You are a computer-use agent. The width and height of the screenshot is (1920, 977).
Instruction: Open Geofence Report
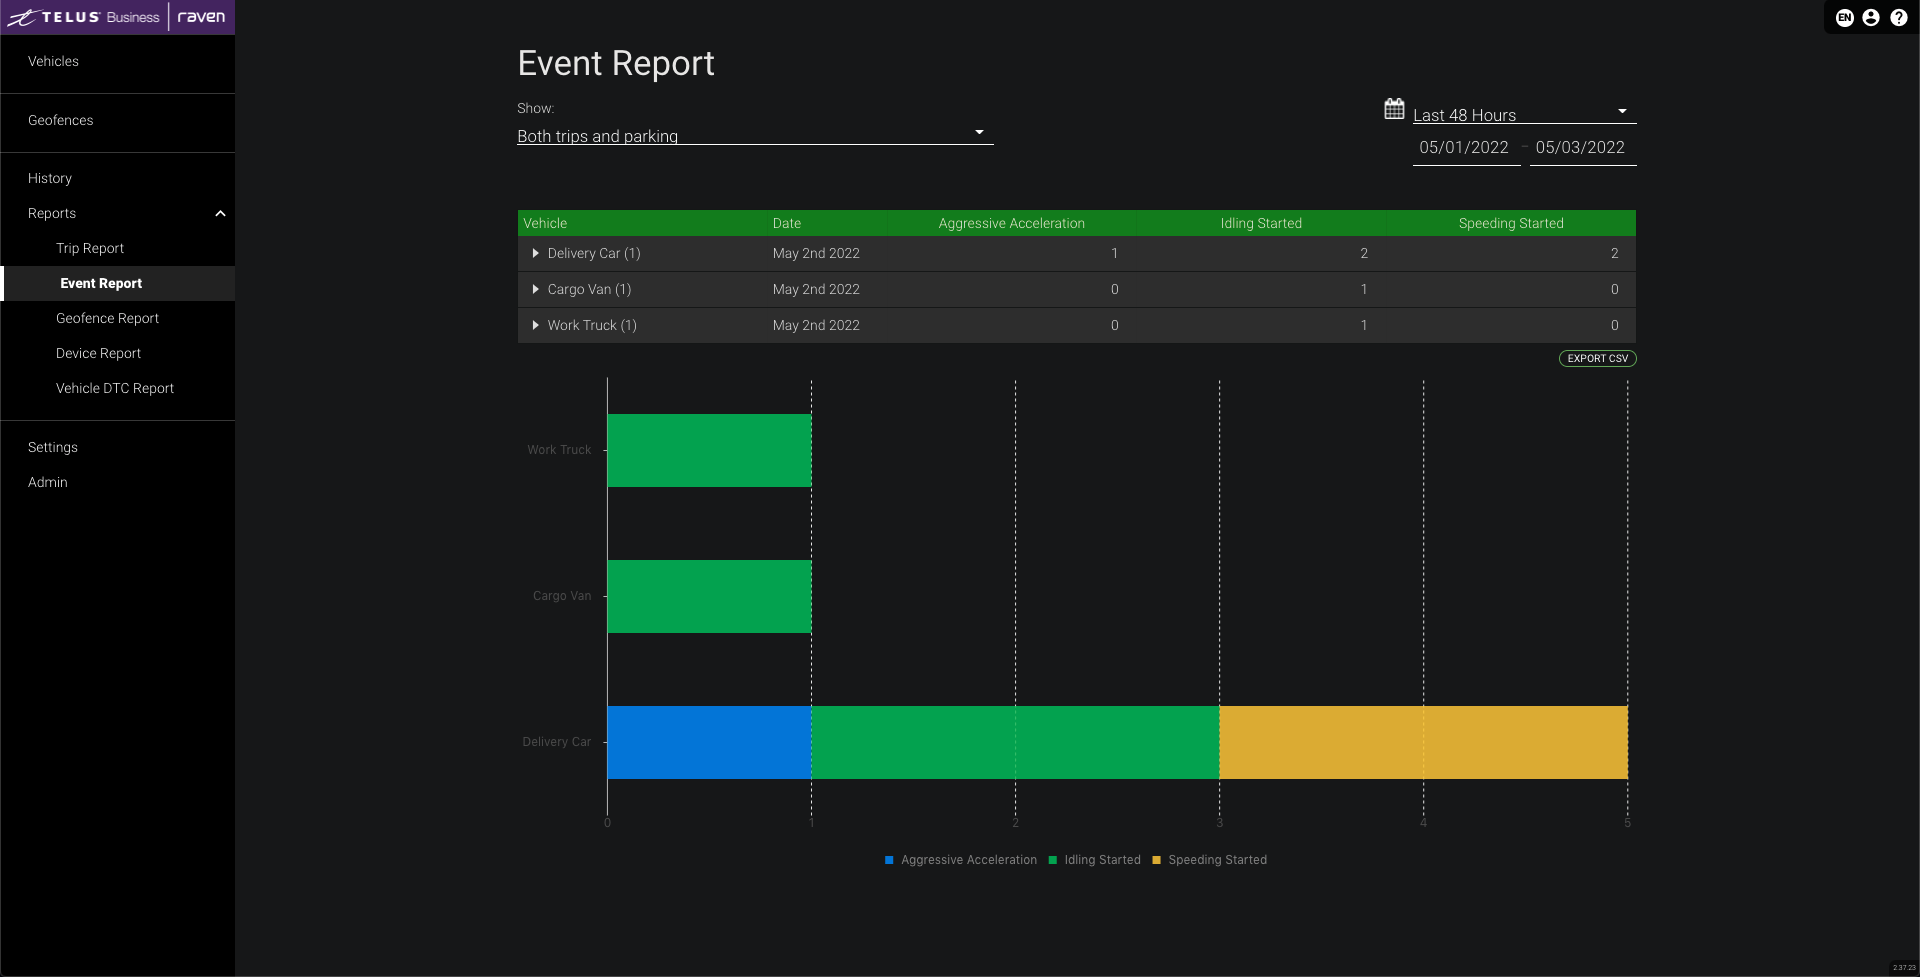107,318
